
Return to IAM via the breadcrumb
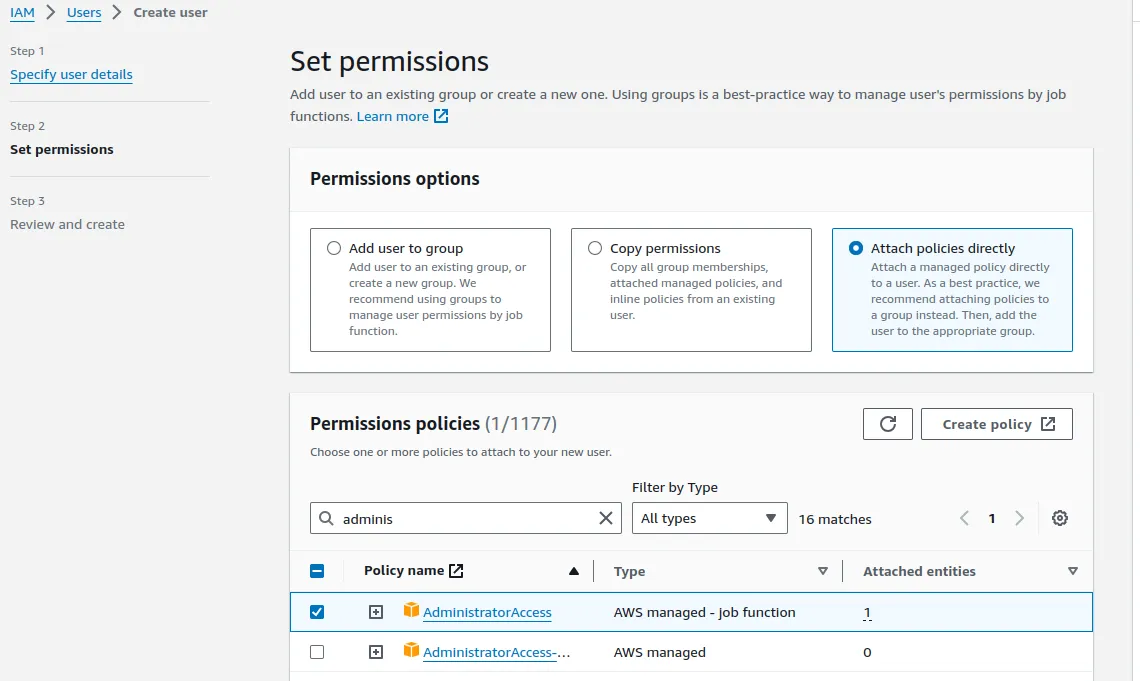coord(22,12)
